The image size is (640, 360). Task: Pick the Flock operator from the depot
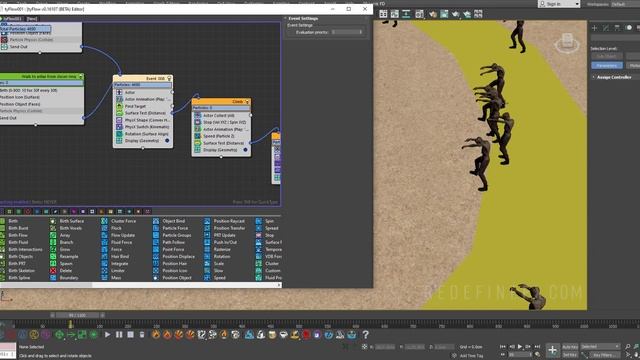coord(112,228)
